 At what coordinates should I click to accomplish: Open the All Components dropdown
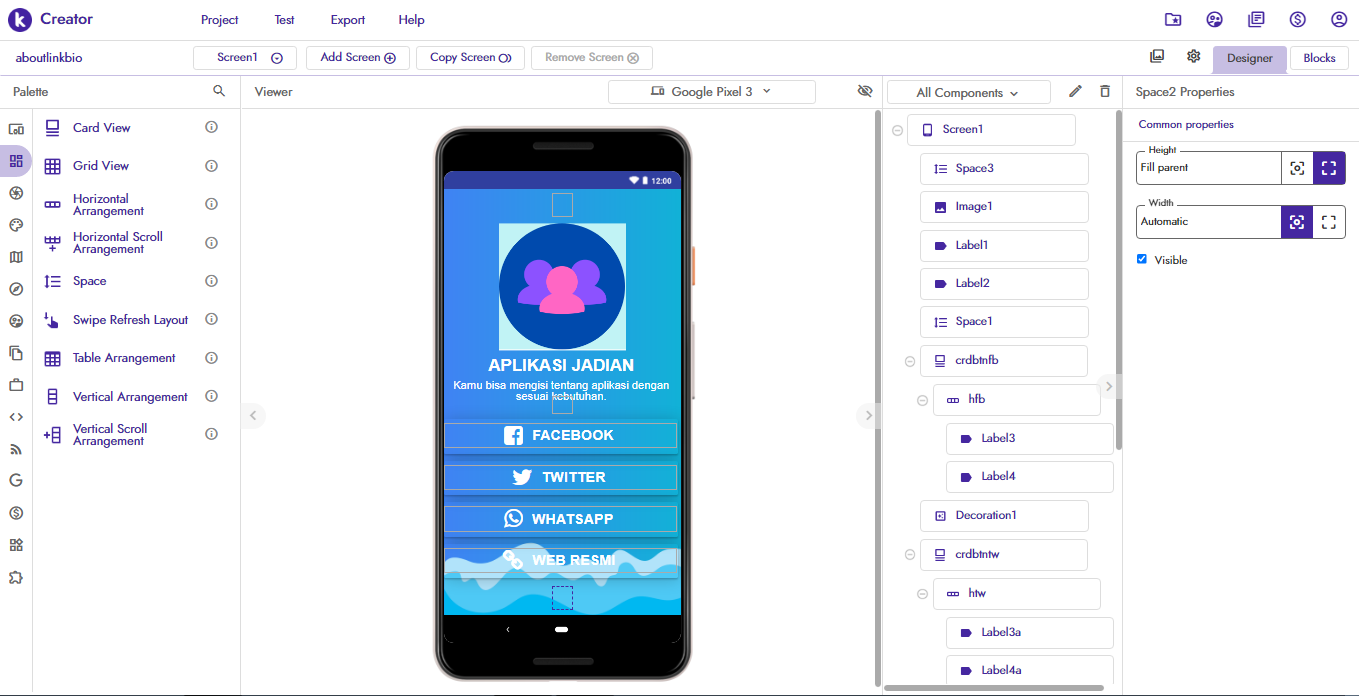(x=967, y=93)
